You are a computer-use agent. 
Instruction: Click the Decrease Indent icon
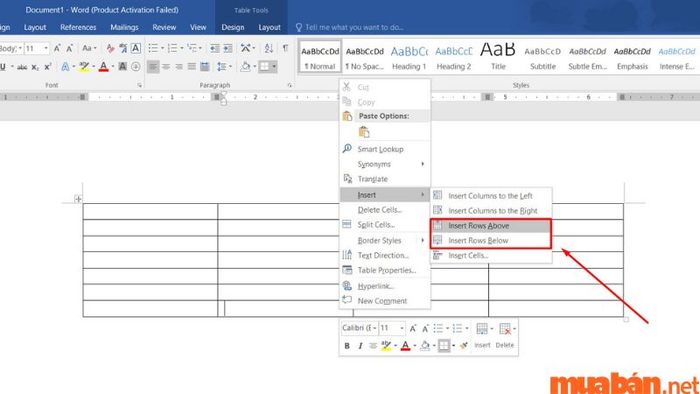215,48
